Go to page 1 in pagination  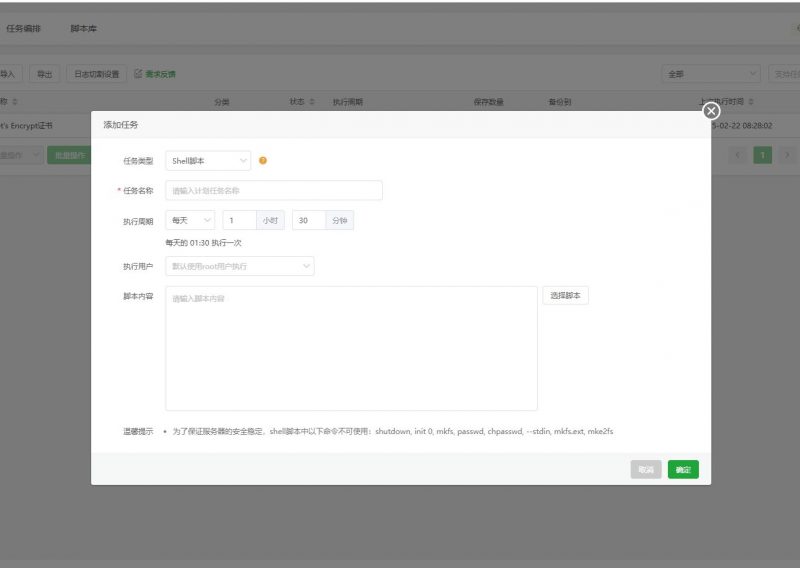click(x=763, y=155)
